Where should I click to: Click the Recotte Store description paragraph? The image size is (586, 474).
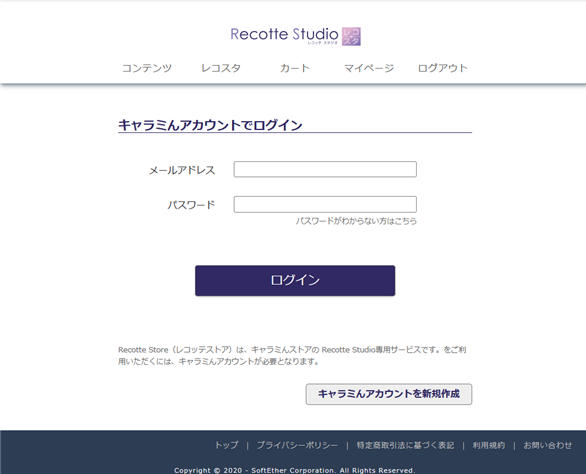click(292, 356)
